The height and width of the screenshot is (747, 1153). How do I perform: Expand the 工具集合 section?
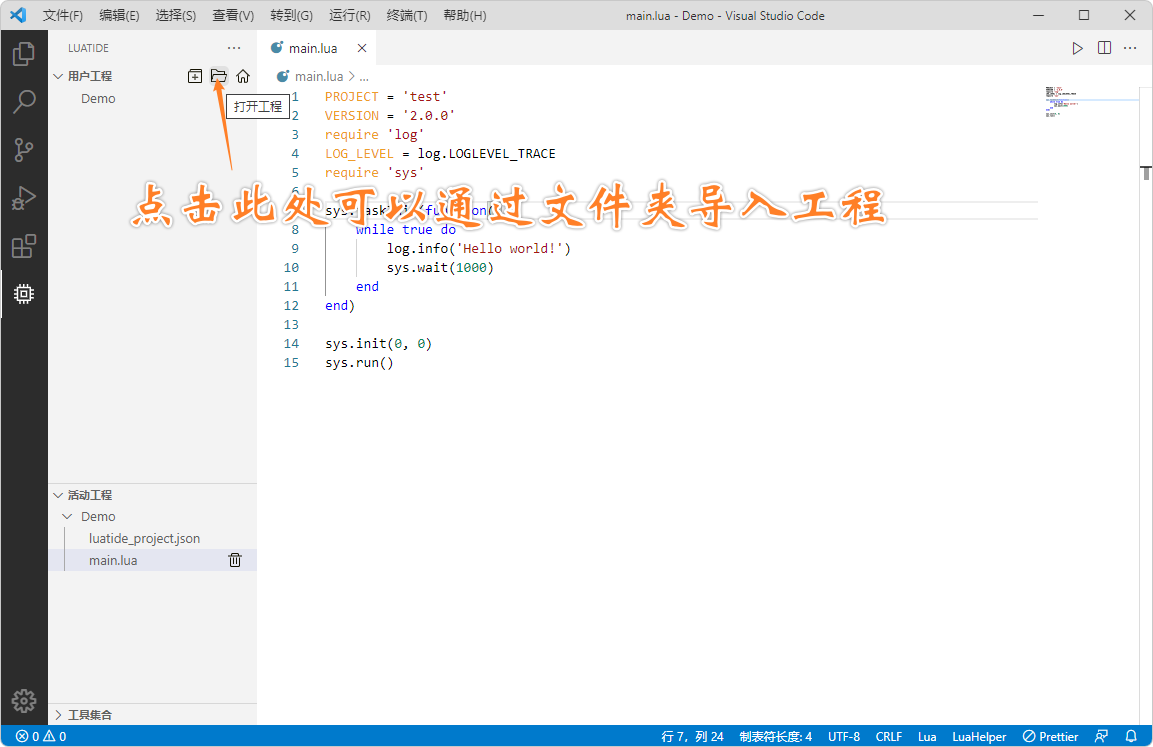pos(58,715)
